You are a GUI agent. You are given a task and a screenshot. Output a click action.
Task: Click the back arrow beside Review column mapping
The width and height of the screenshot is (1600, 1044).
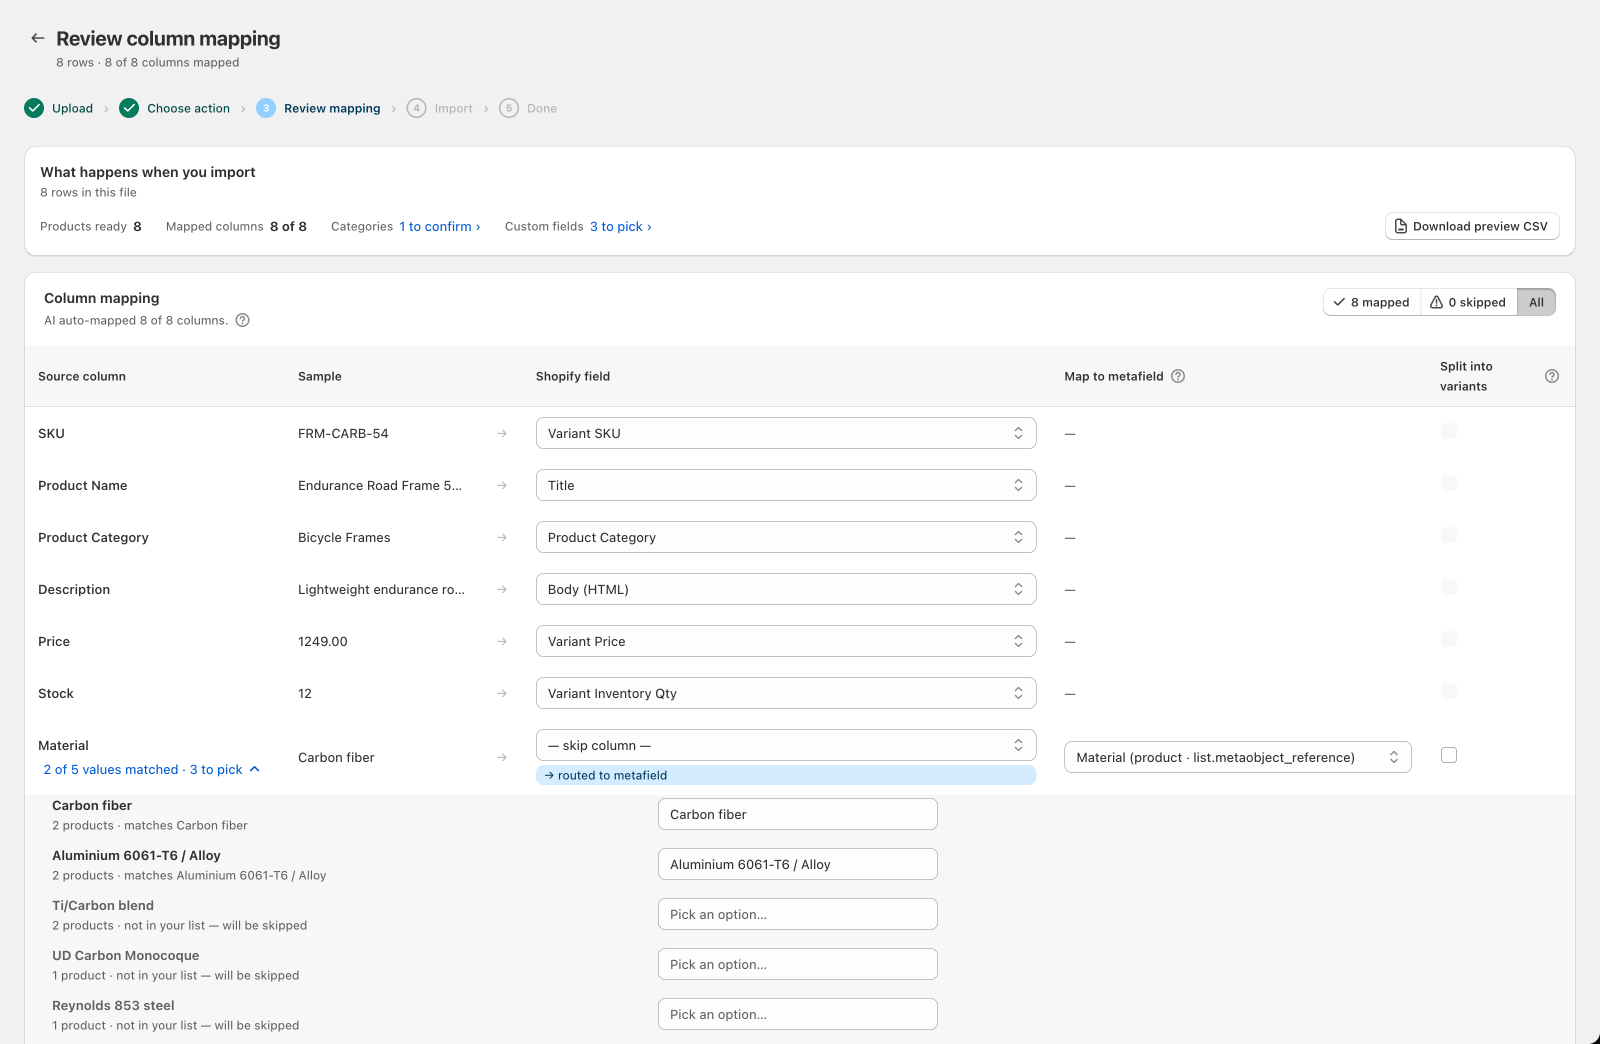[38, 38]
